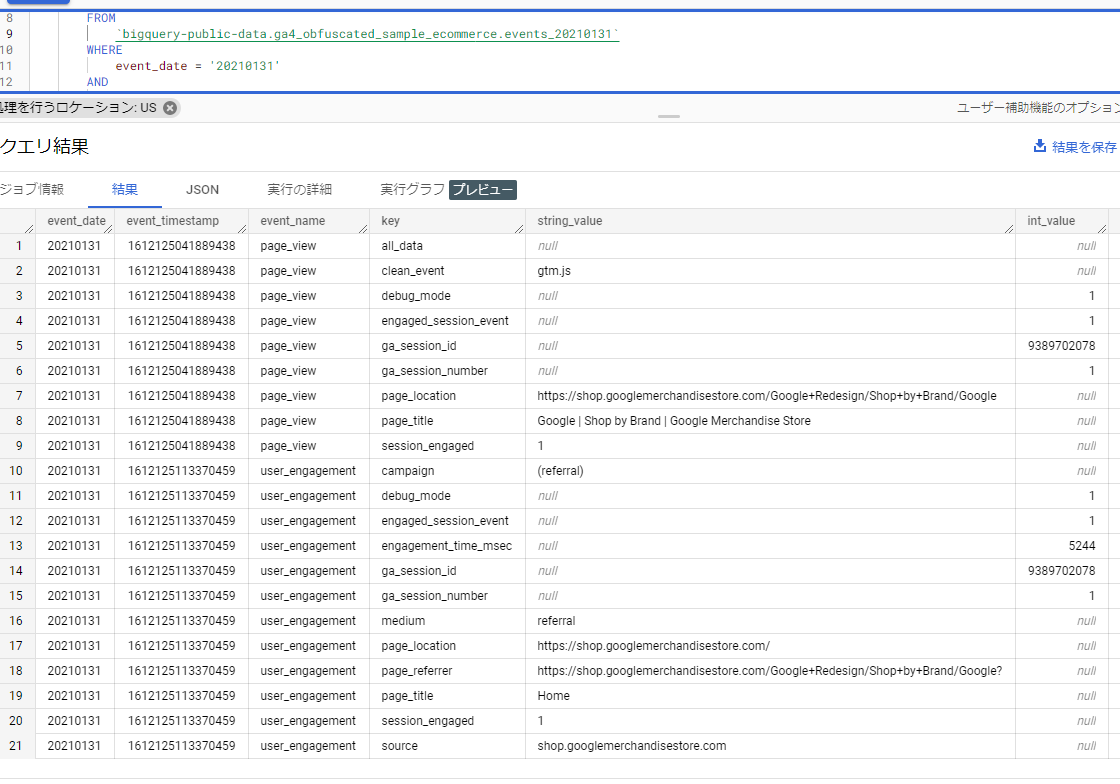This screenshot has width=1120, height=784.
Task: Click line number 9 in editor gutter
Action: [9, 34]
